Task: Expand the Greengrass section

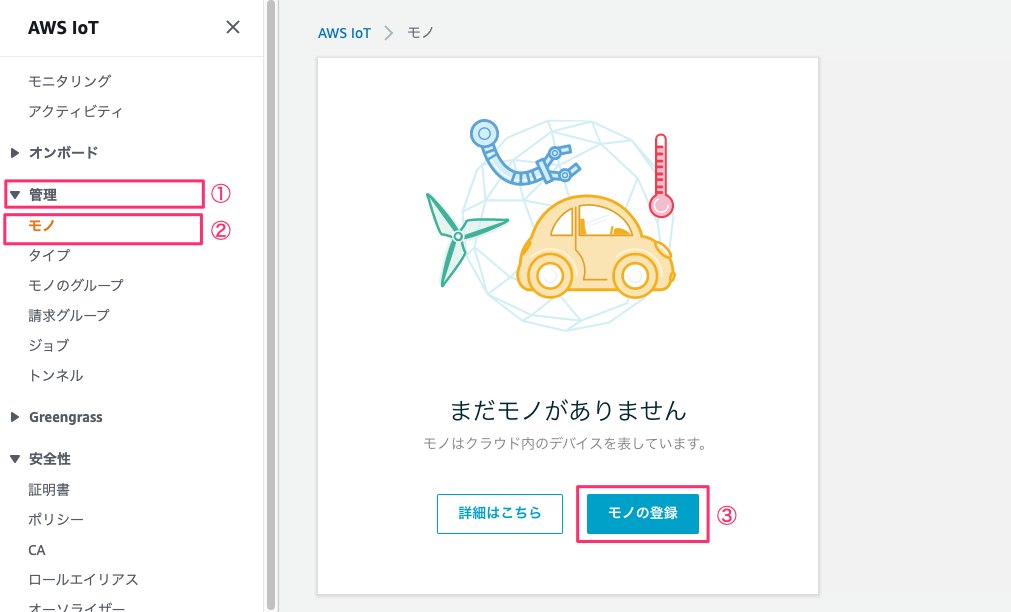Action: coord(66,417)
